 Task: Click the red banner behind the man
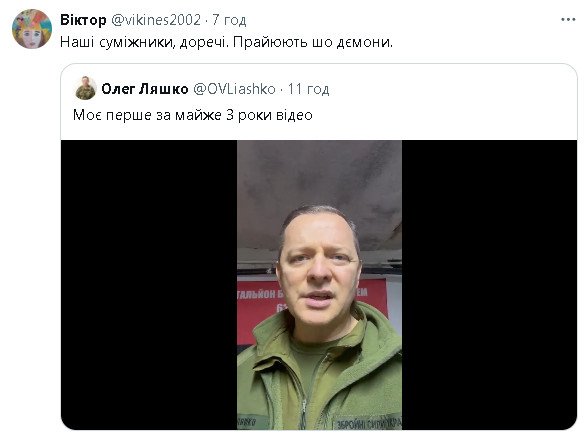click(259, 309)
